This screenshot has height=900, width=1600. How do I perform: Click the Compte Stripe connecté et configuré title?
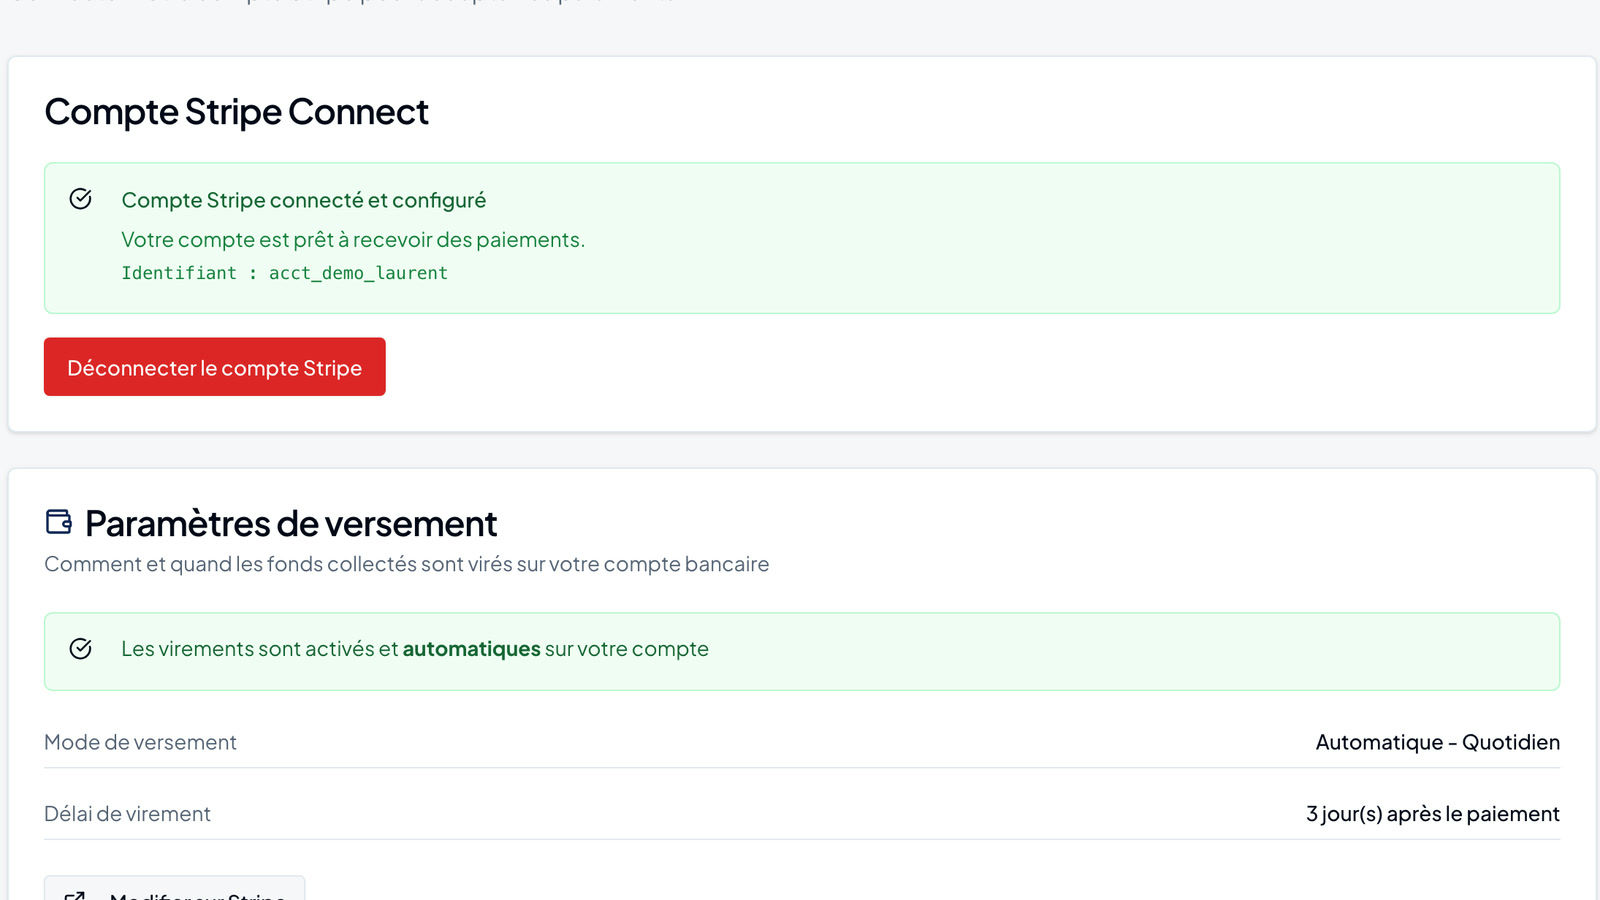coord(303,200)
